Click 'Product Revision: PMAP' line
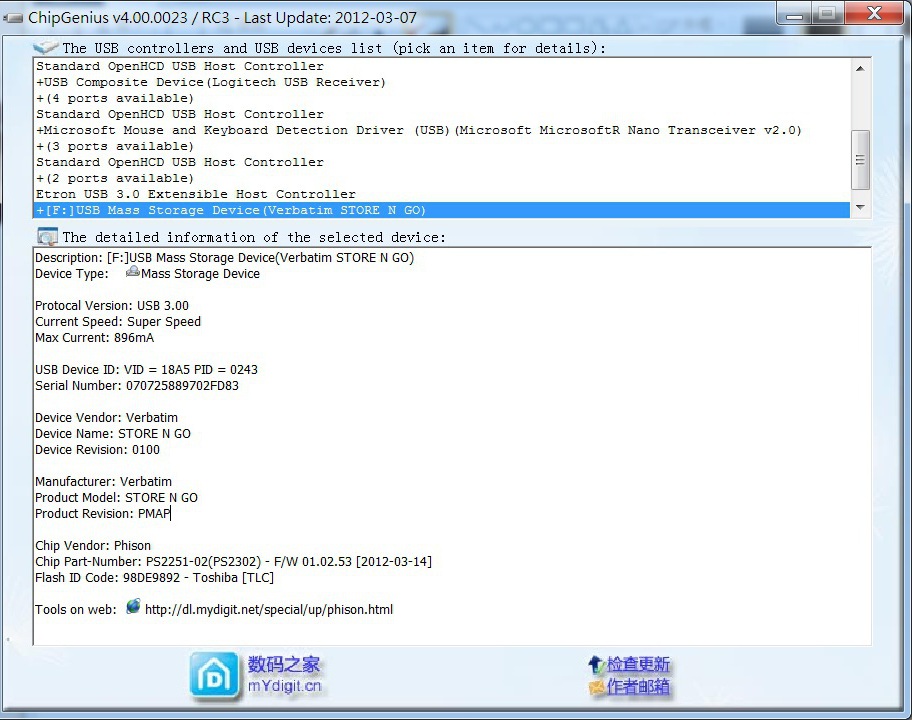This screenshot has height=720, width=912. (103, 514)
